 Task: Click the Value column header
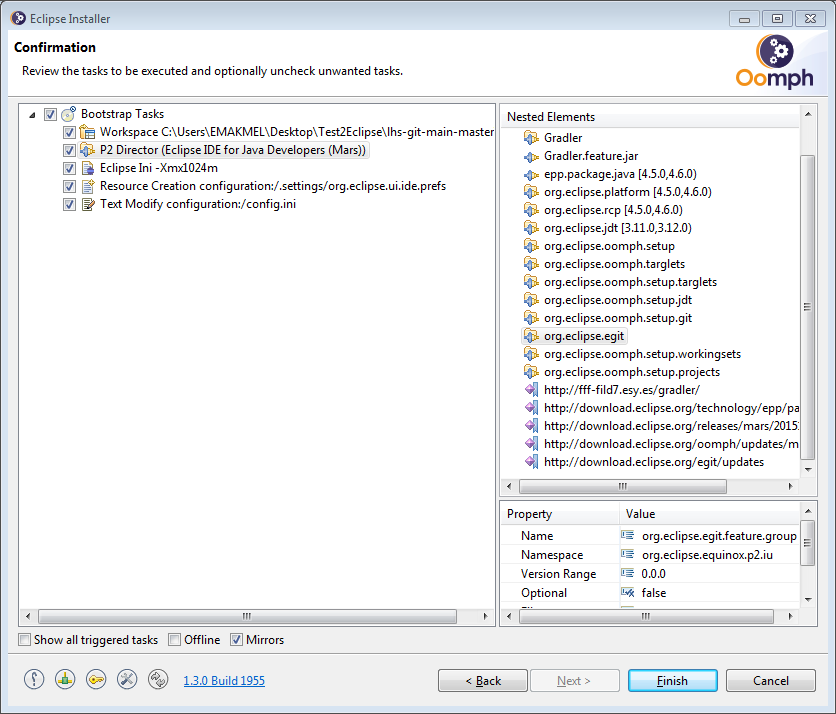tap(710, 514)
